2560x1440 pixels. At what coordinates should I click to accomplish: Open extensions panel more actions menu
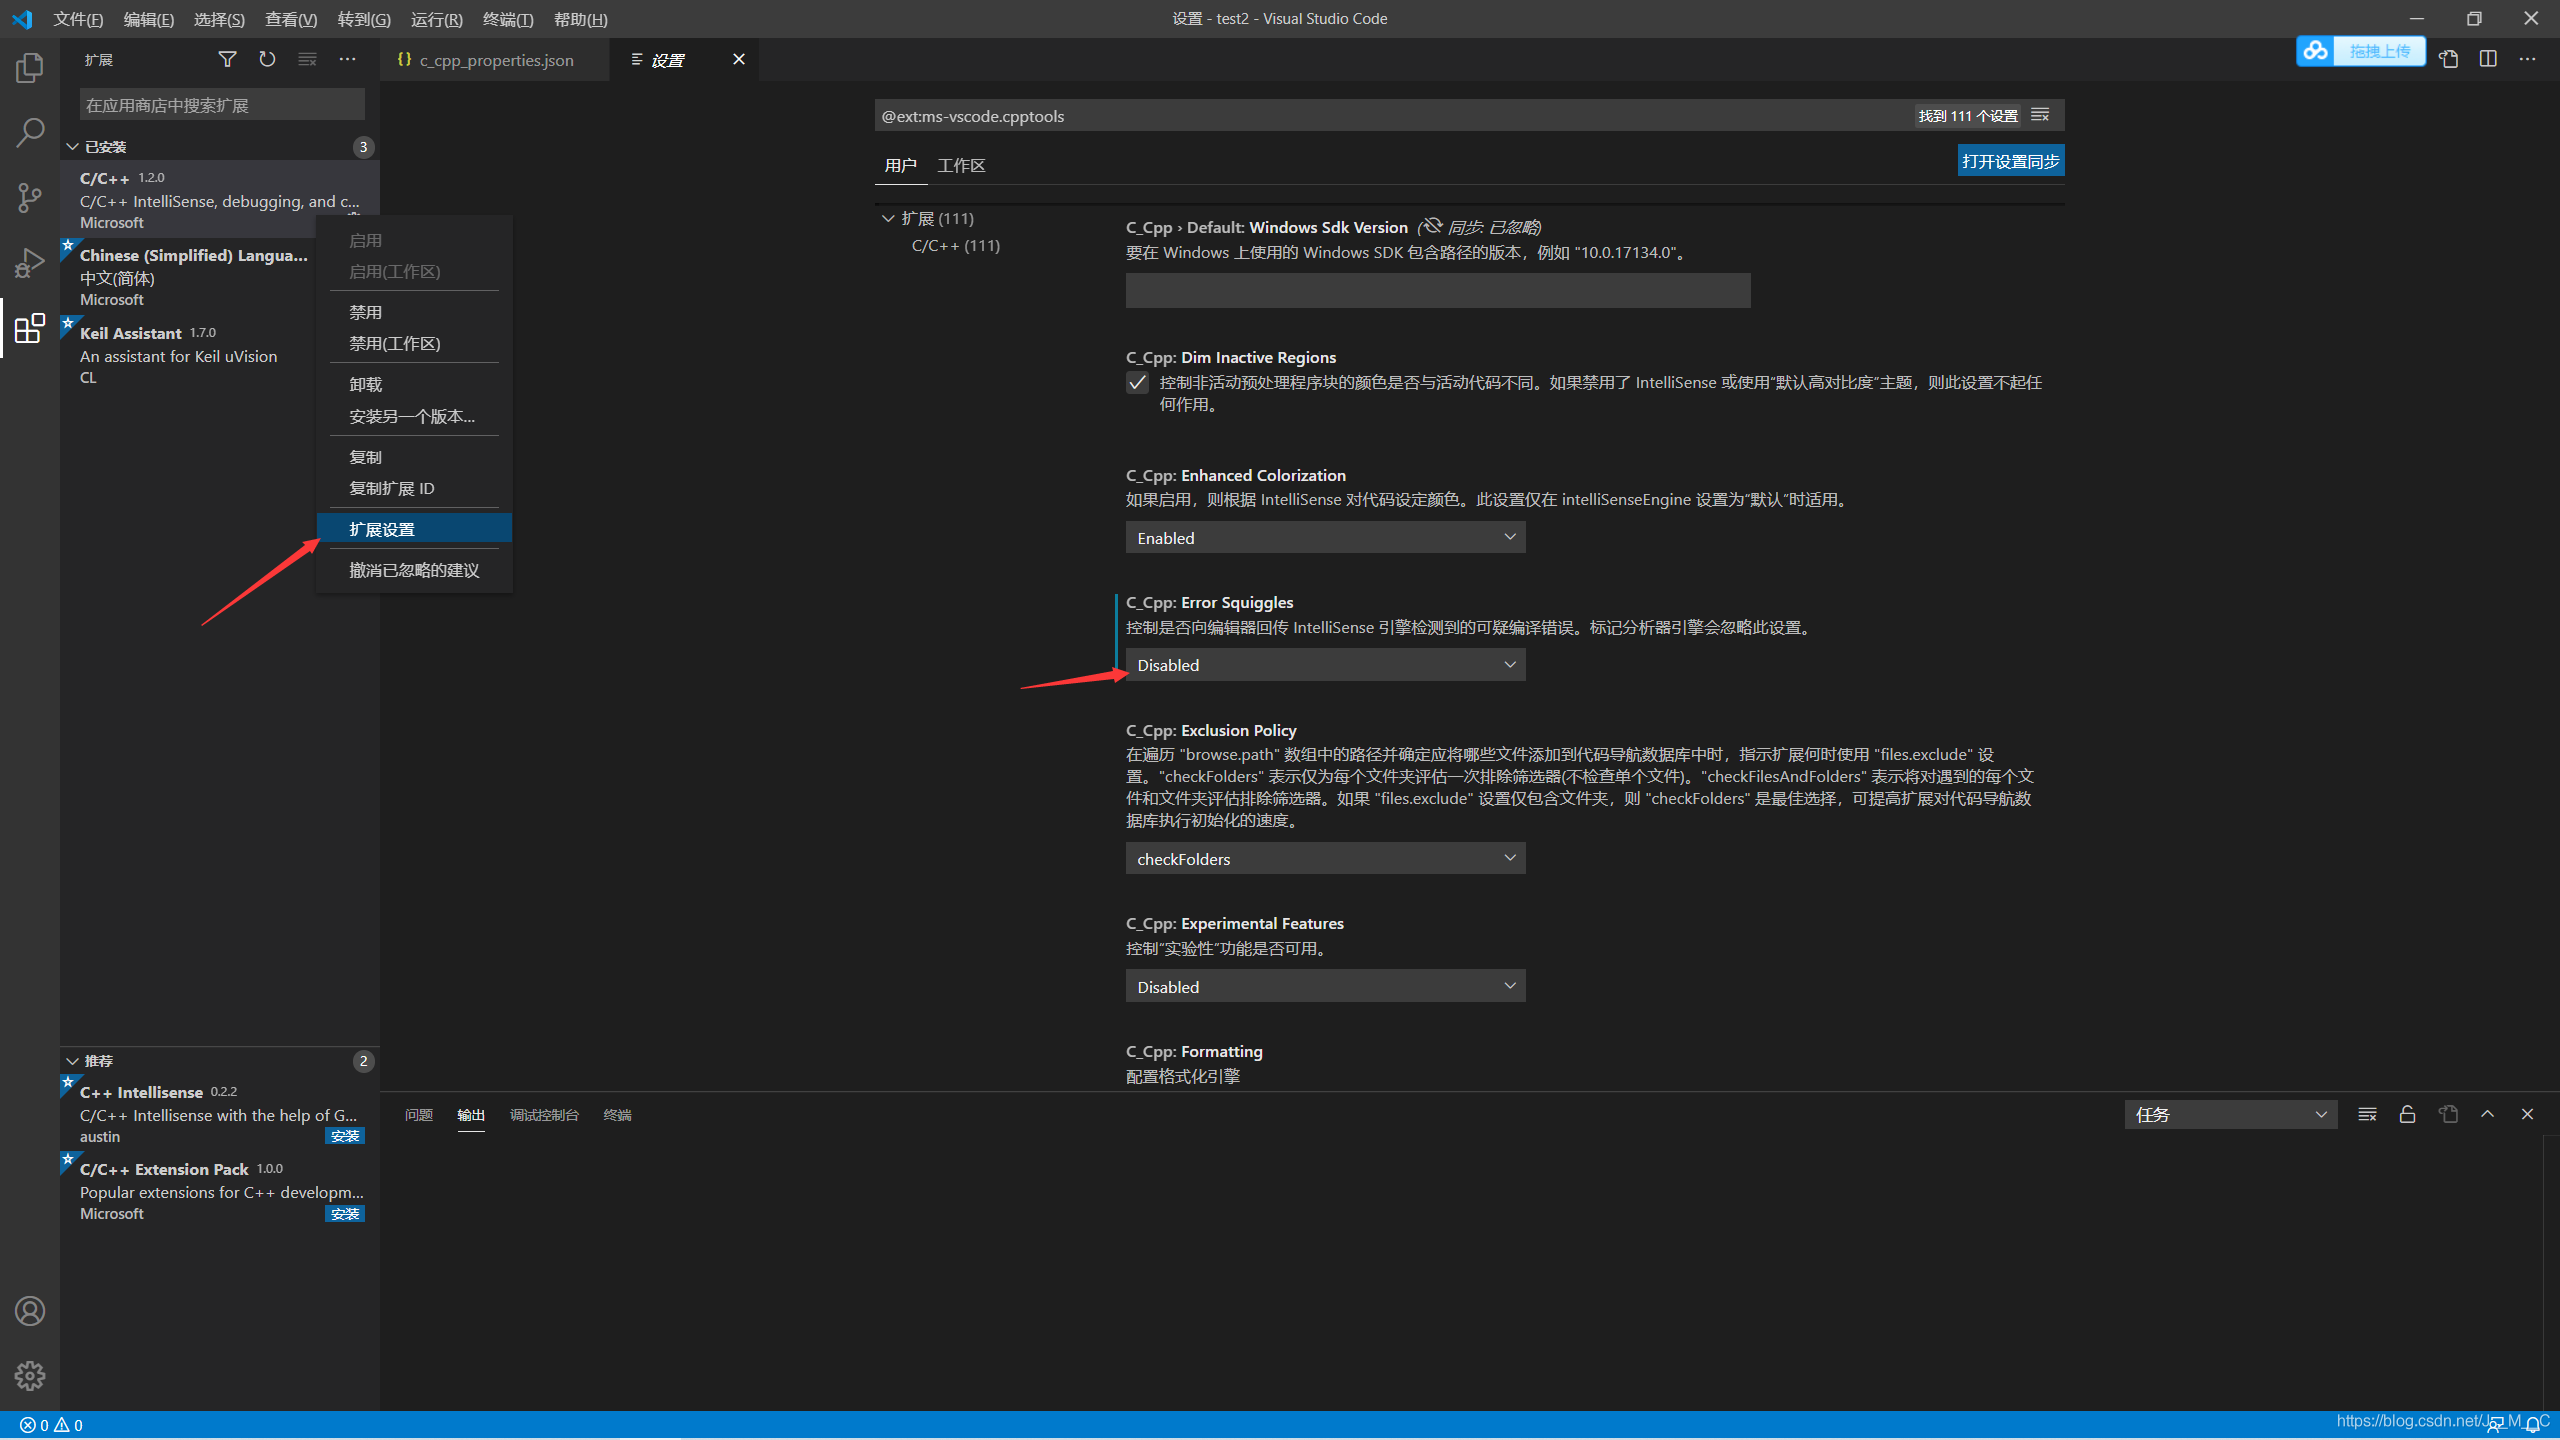[x=347, y=59]
